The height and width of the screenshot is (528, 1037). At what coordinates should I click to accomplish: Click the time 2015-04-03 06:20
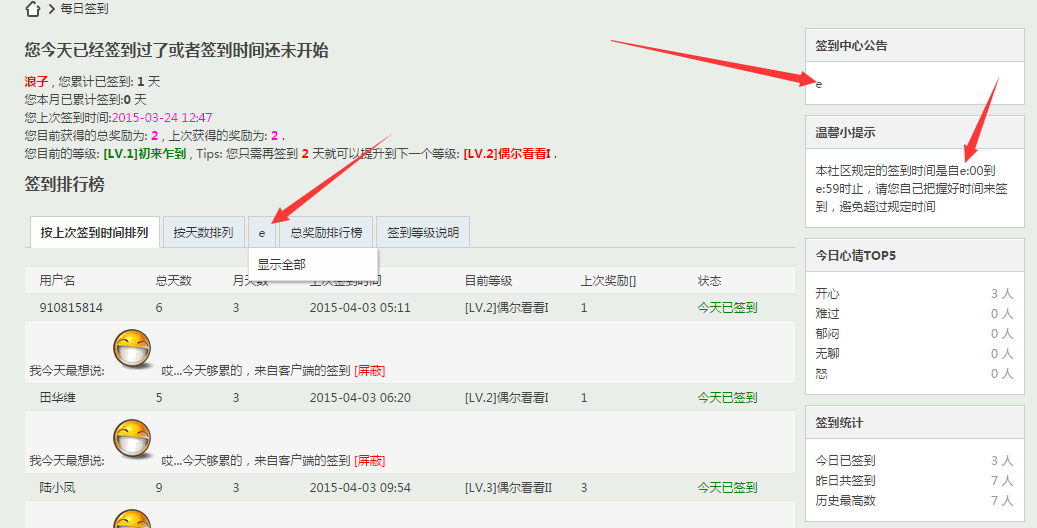click(360, 398)
